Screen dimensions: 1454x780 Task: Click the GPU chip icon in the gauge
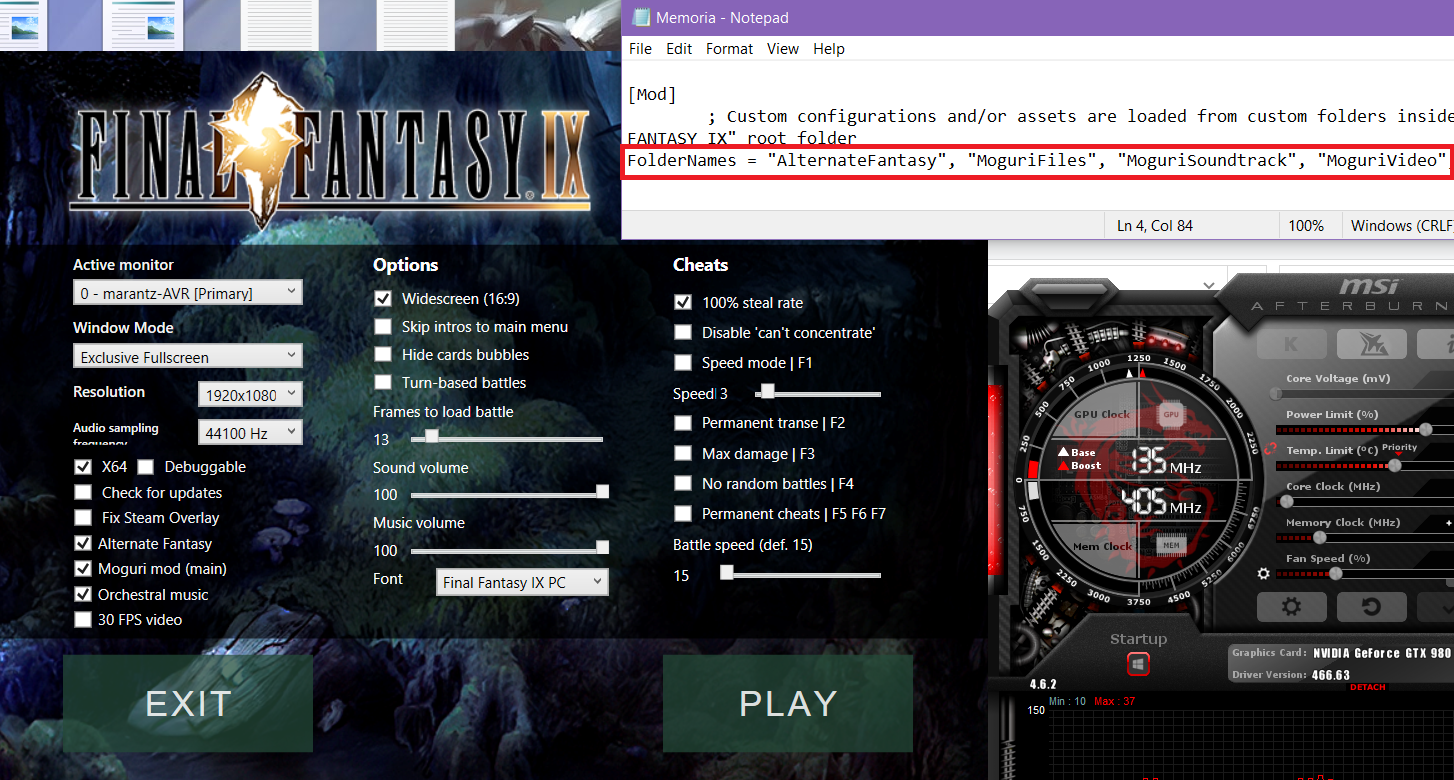click(x=1169, y=414)
